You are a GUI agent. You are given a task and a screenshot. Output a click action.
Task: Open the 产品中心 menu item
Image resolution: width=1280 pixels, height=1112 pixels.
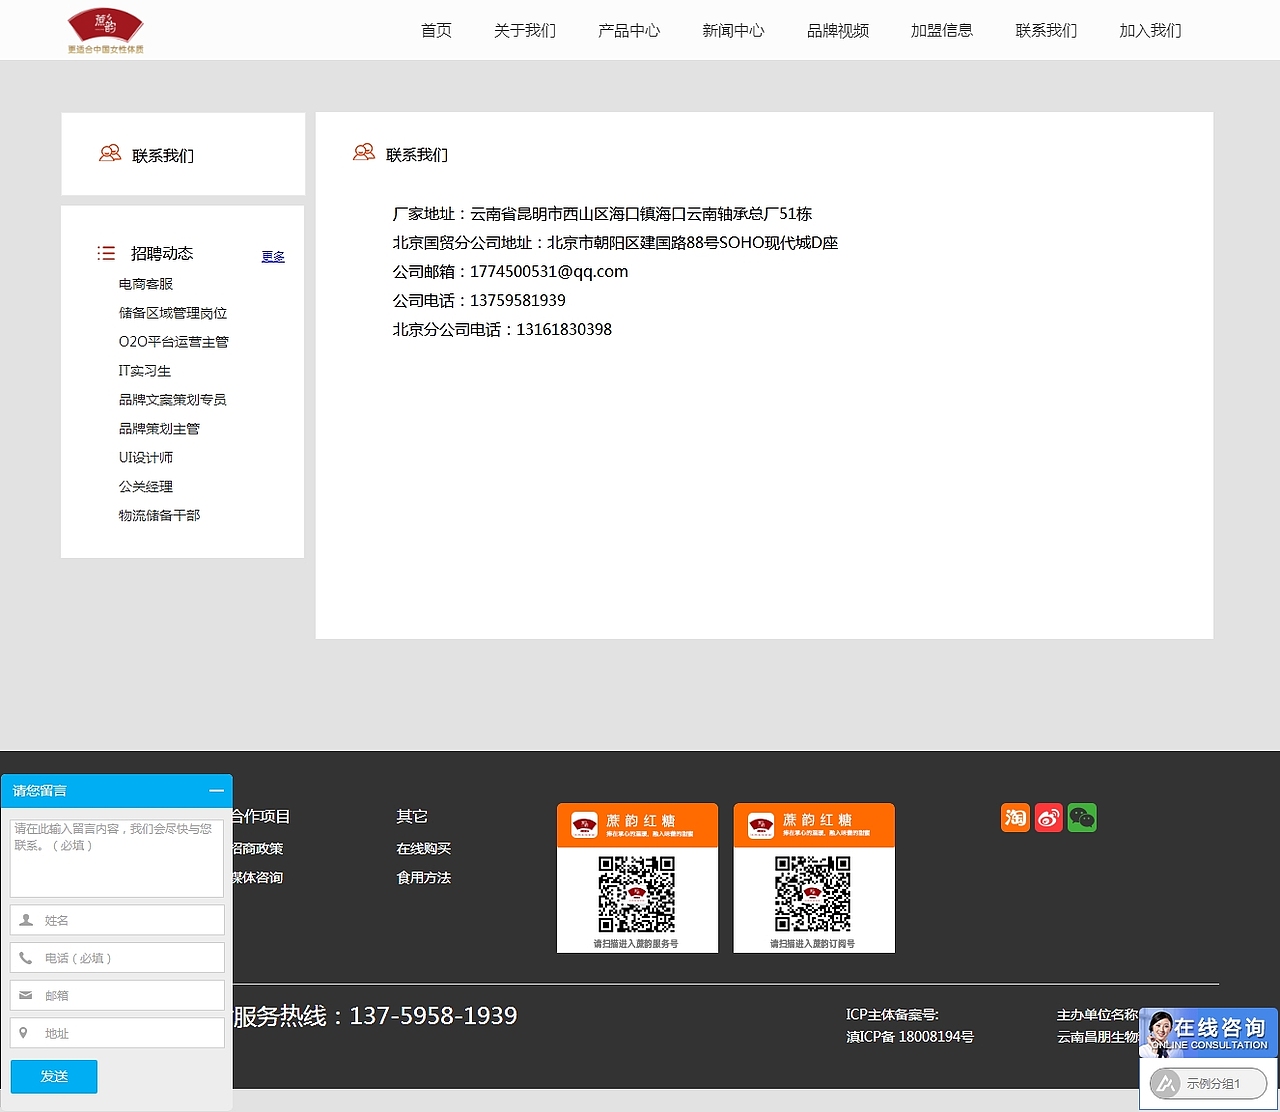[x=629, y=30]
